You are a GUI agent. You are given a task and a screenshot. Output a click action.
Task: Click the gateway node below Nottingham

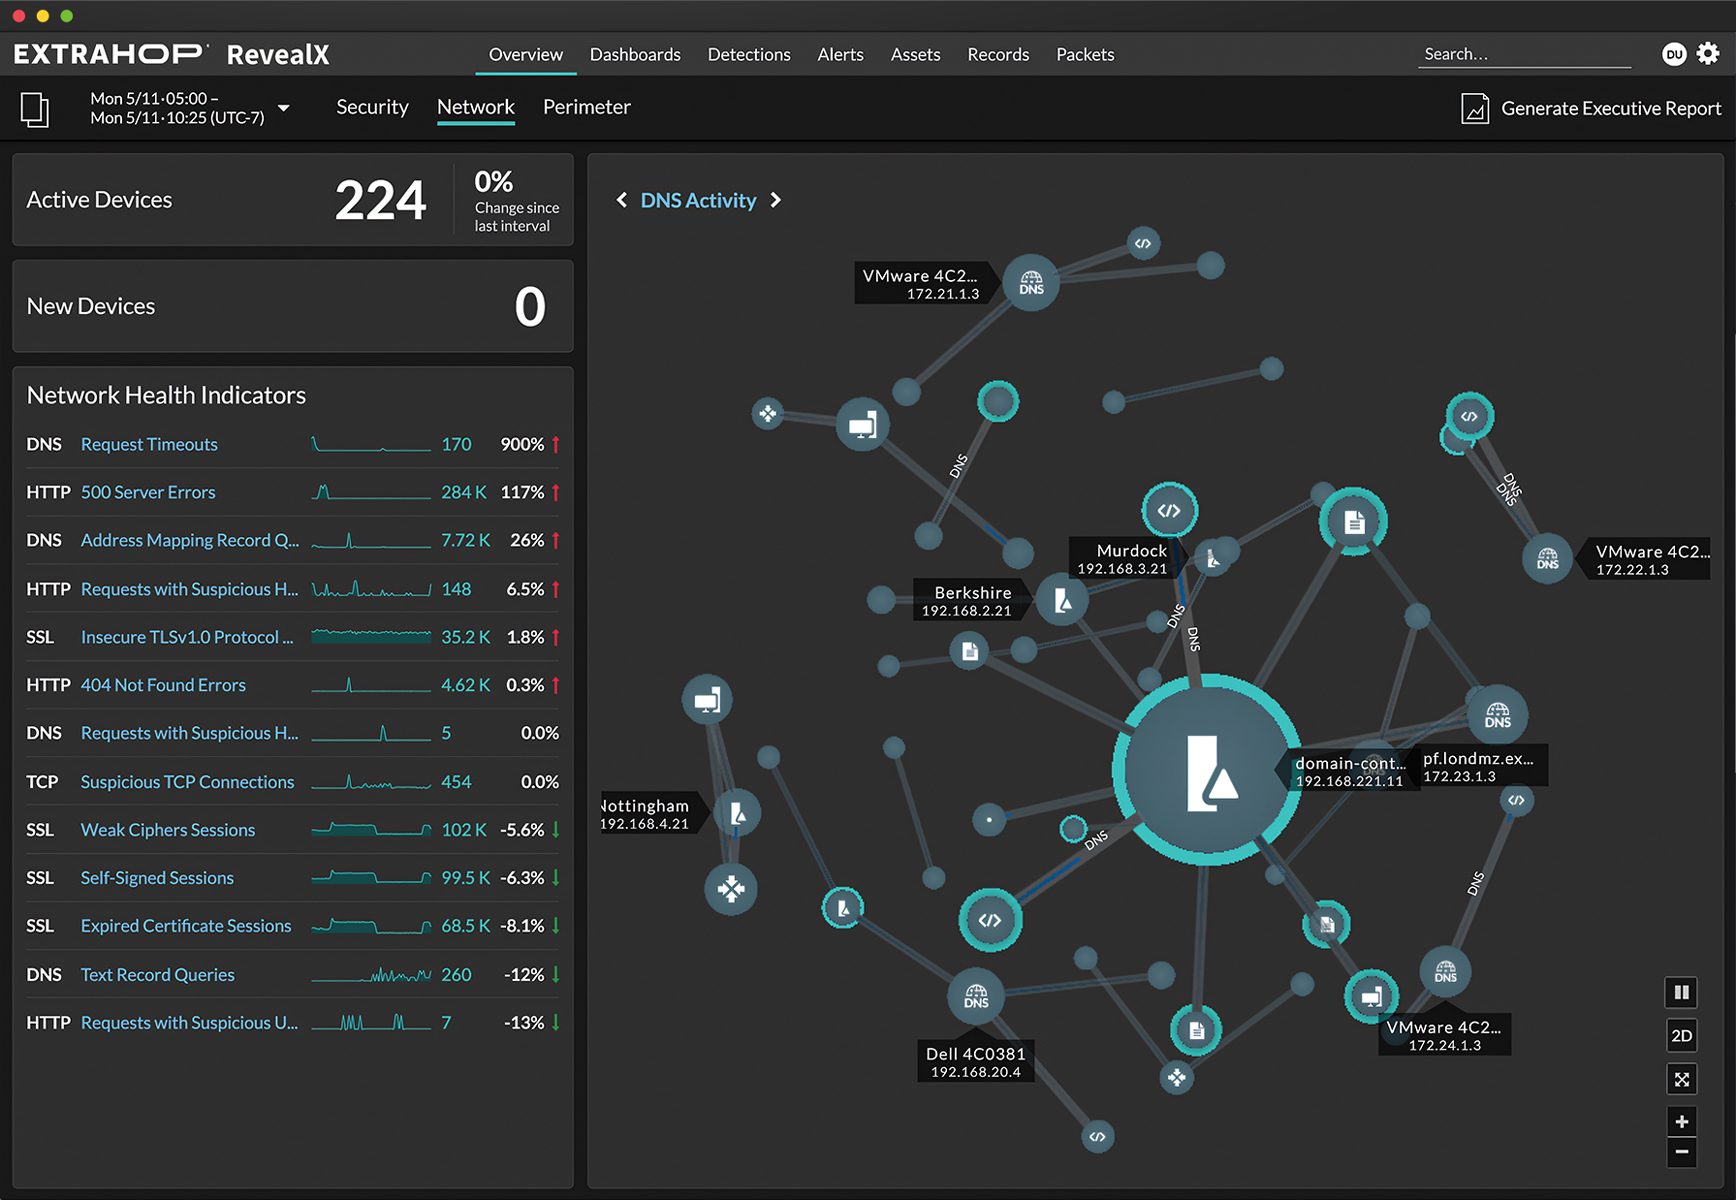[x=731, y=888]
